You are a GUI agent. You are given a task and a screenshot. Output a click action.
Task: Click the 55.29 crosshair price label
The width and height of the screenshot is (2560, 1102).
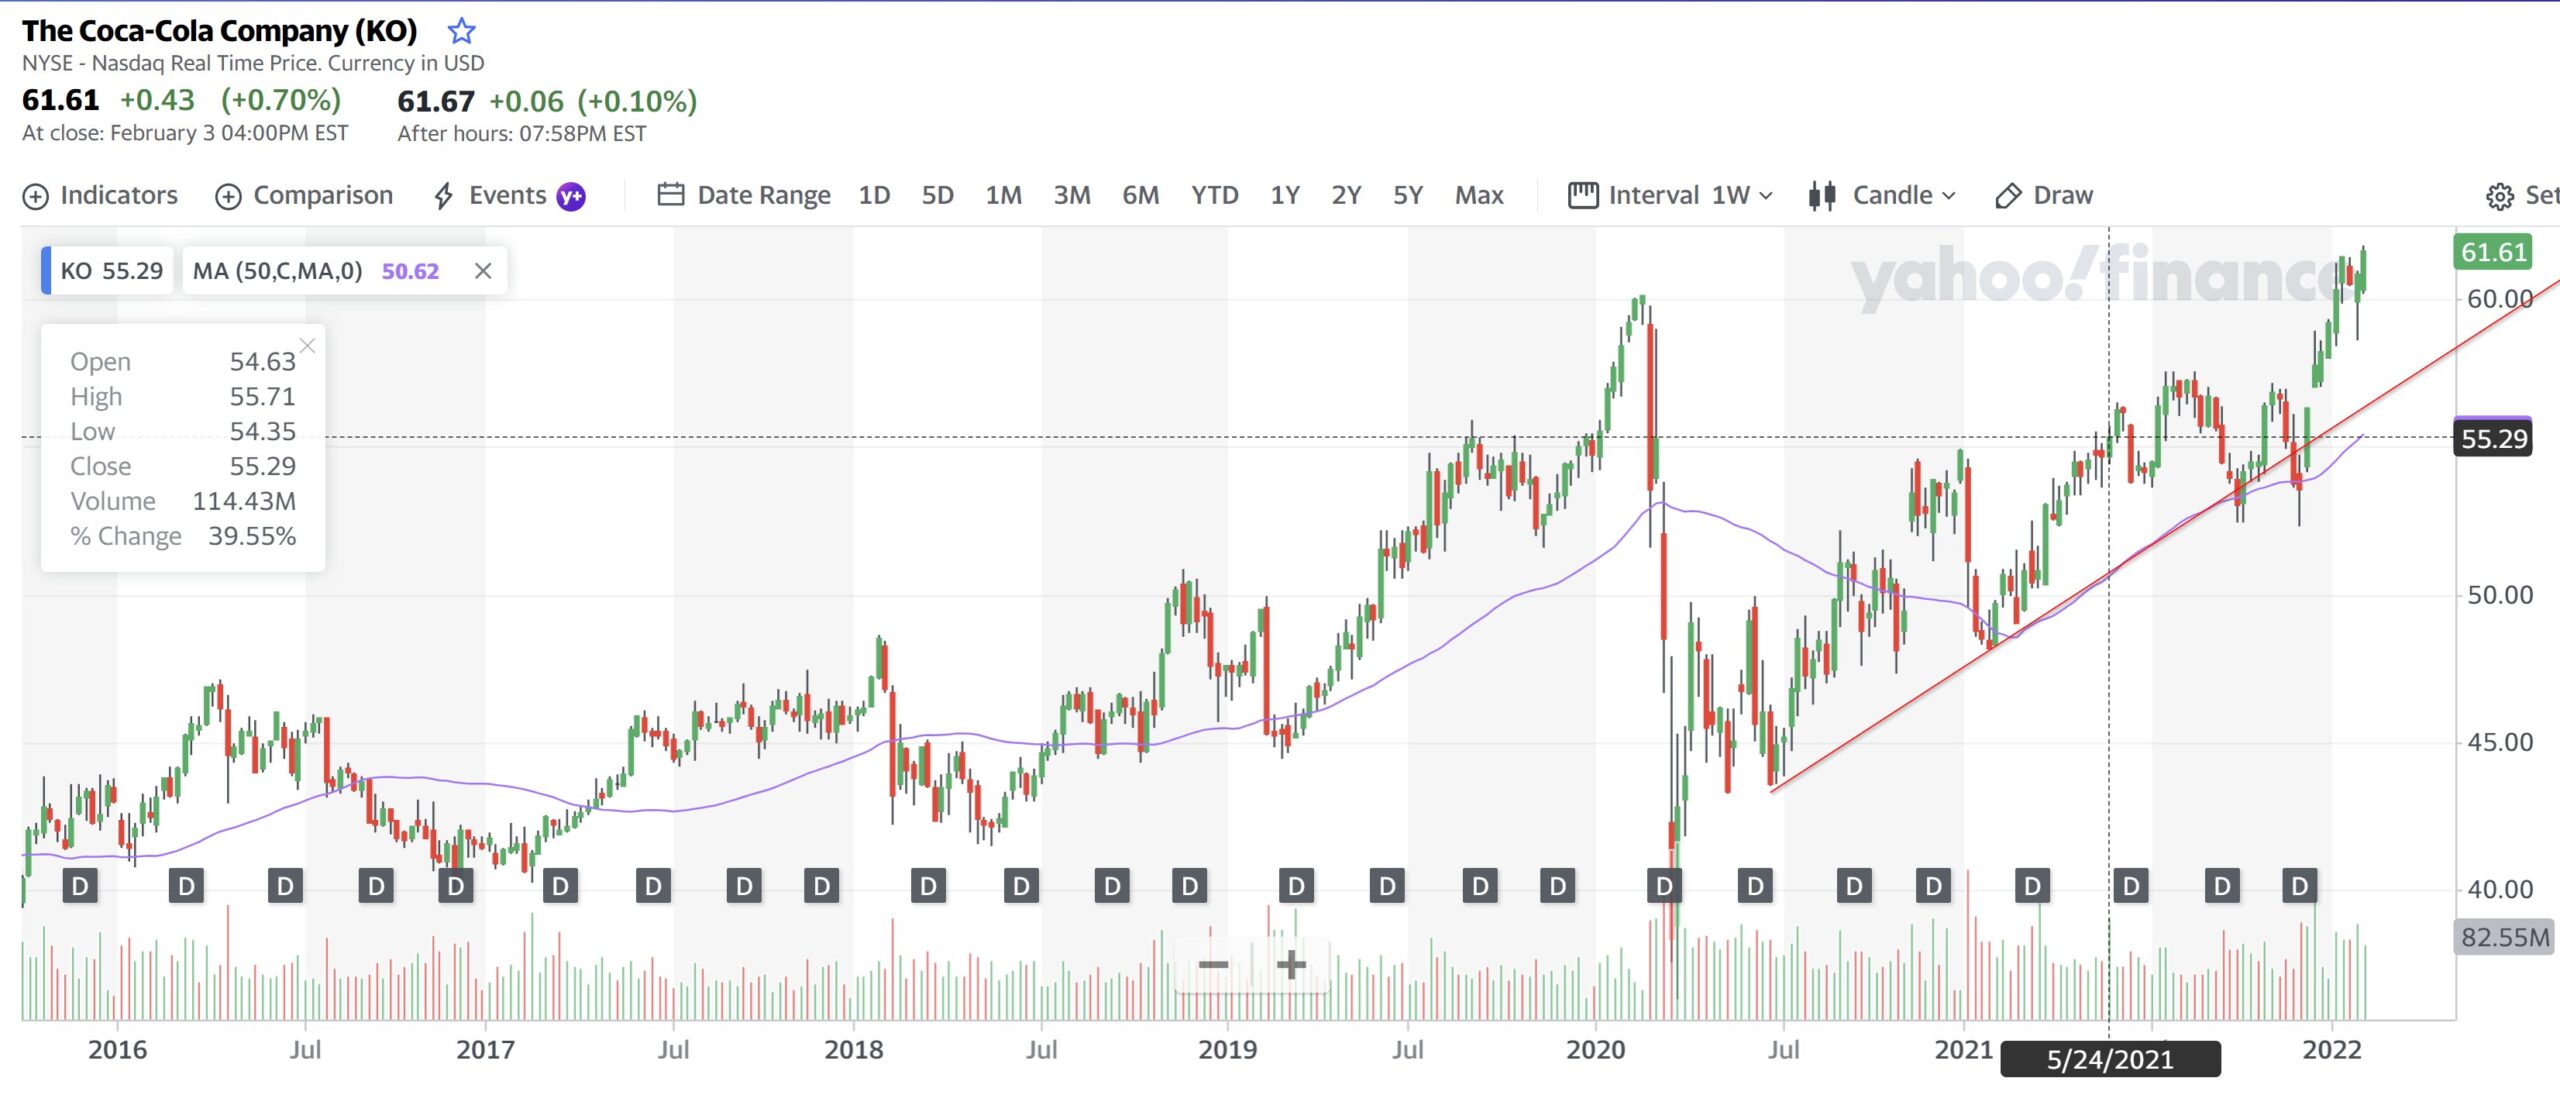coord(2493,438)
